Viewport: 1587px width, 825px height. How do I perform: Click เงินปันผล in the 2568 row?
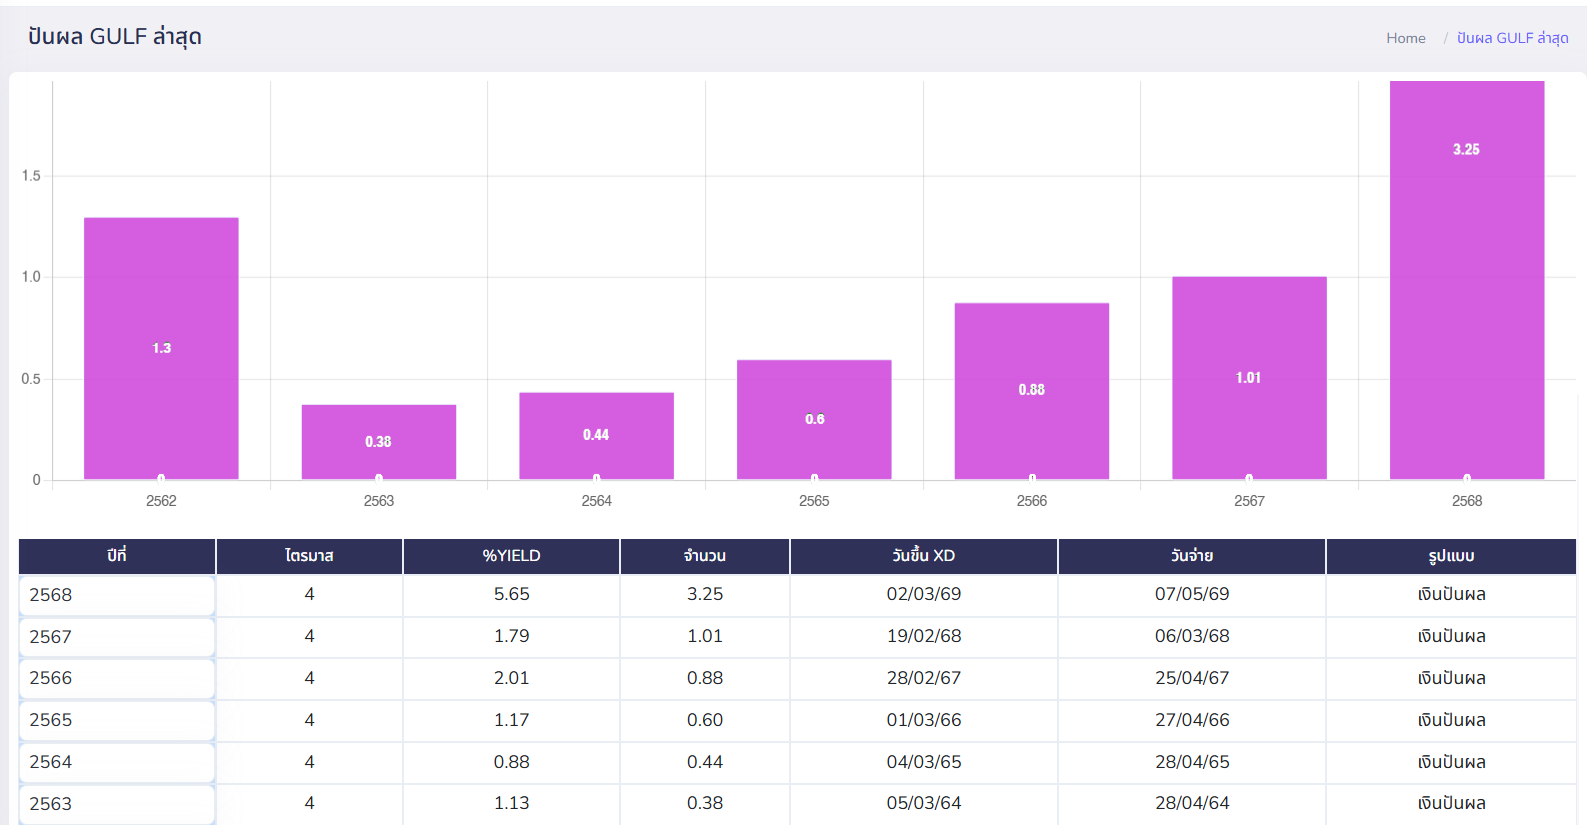1451,594
